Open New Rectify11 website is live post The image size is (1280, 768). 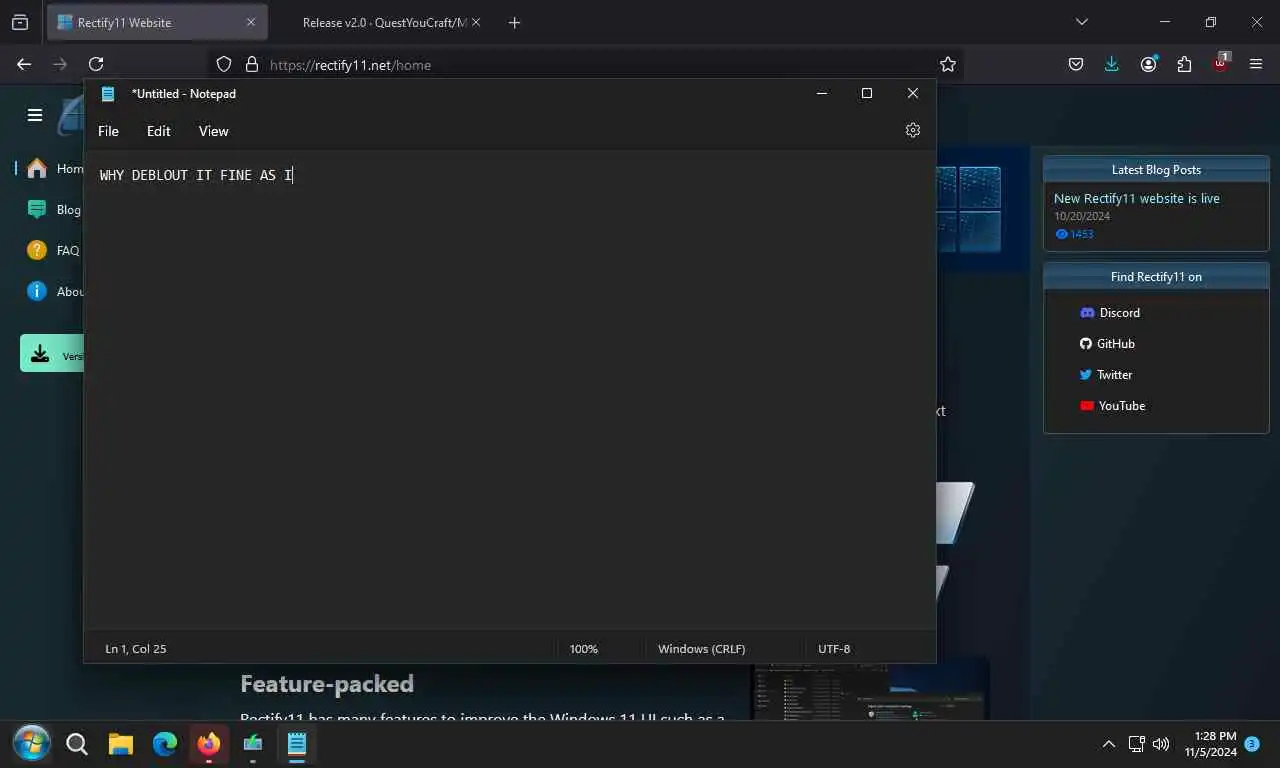tap(1137, 198)
